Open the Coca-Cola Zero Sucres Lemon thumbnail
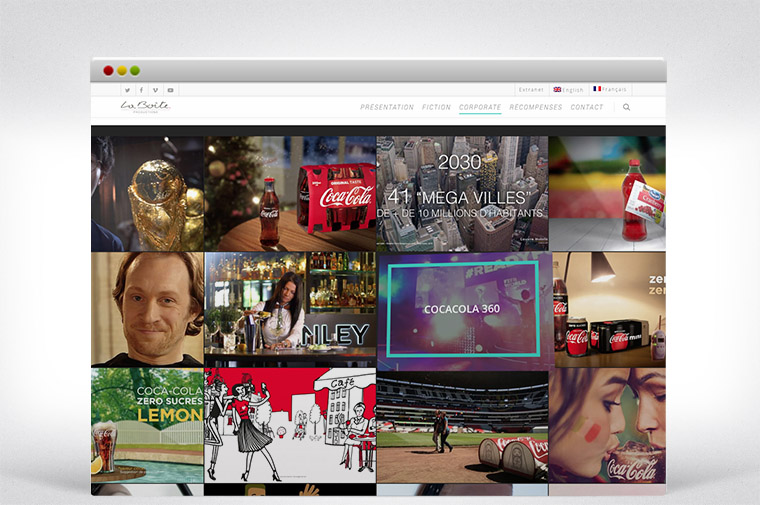760x505 pixels. [147, 426]
